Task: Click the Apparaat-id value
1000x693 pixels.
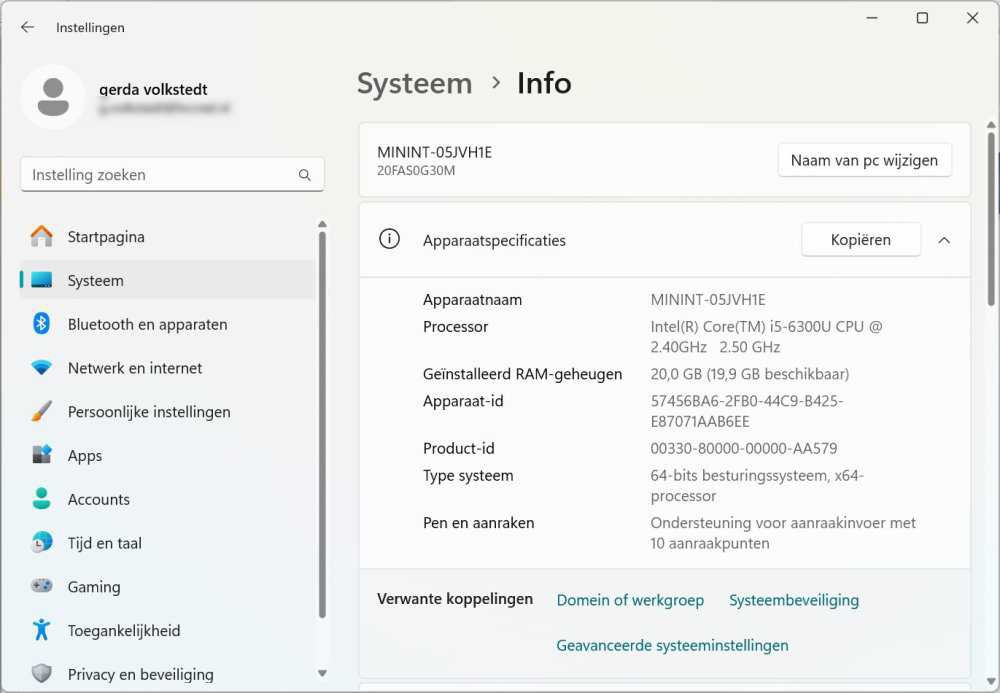Action: pos(746,411)
